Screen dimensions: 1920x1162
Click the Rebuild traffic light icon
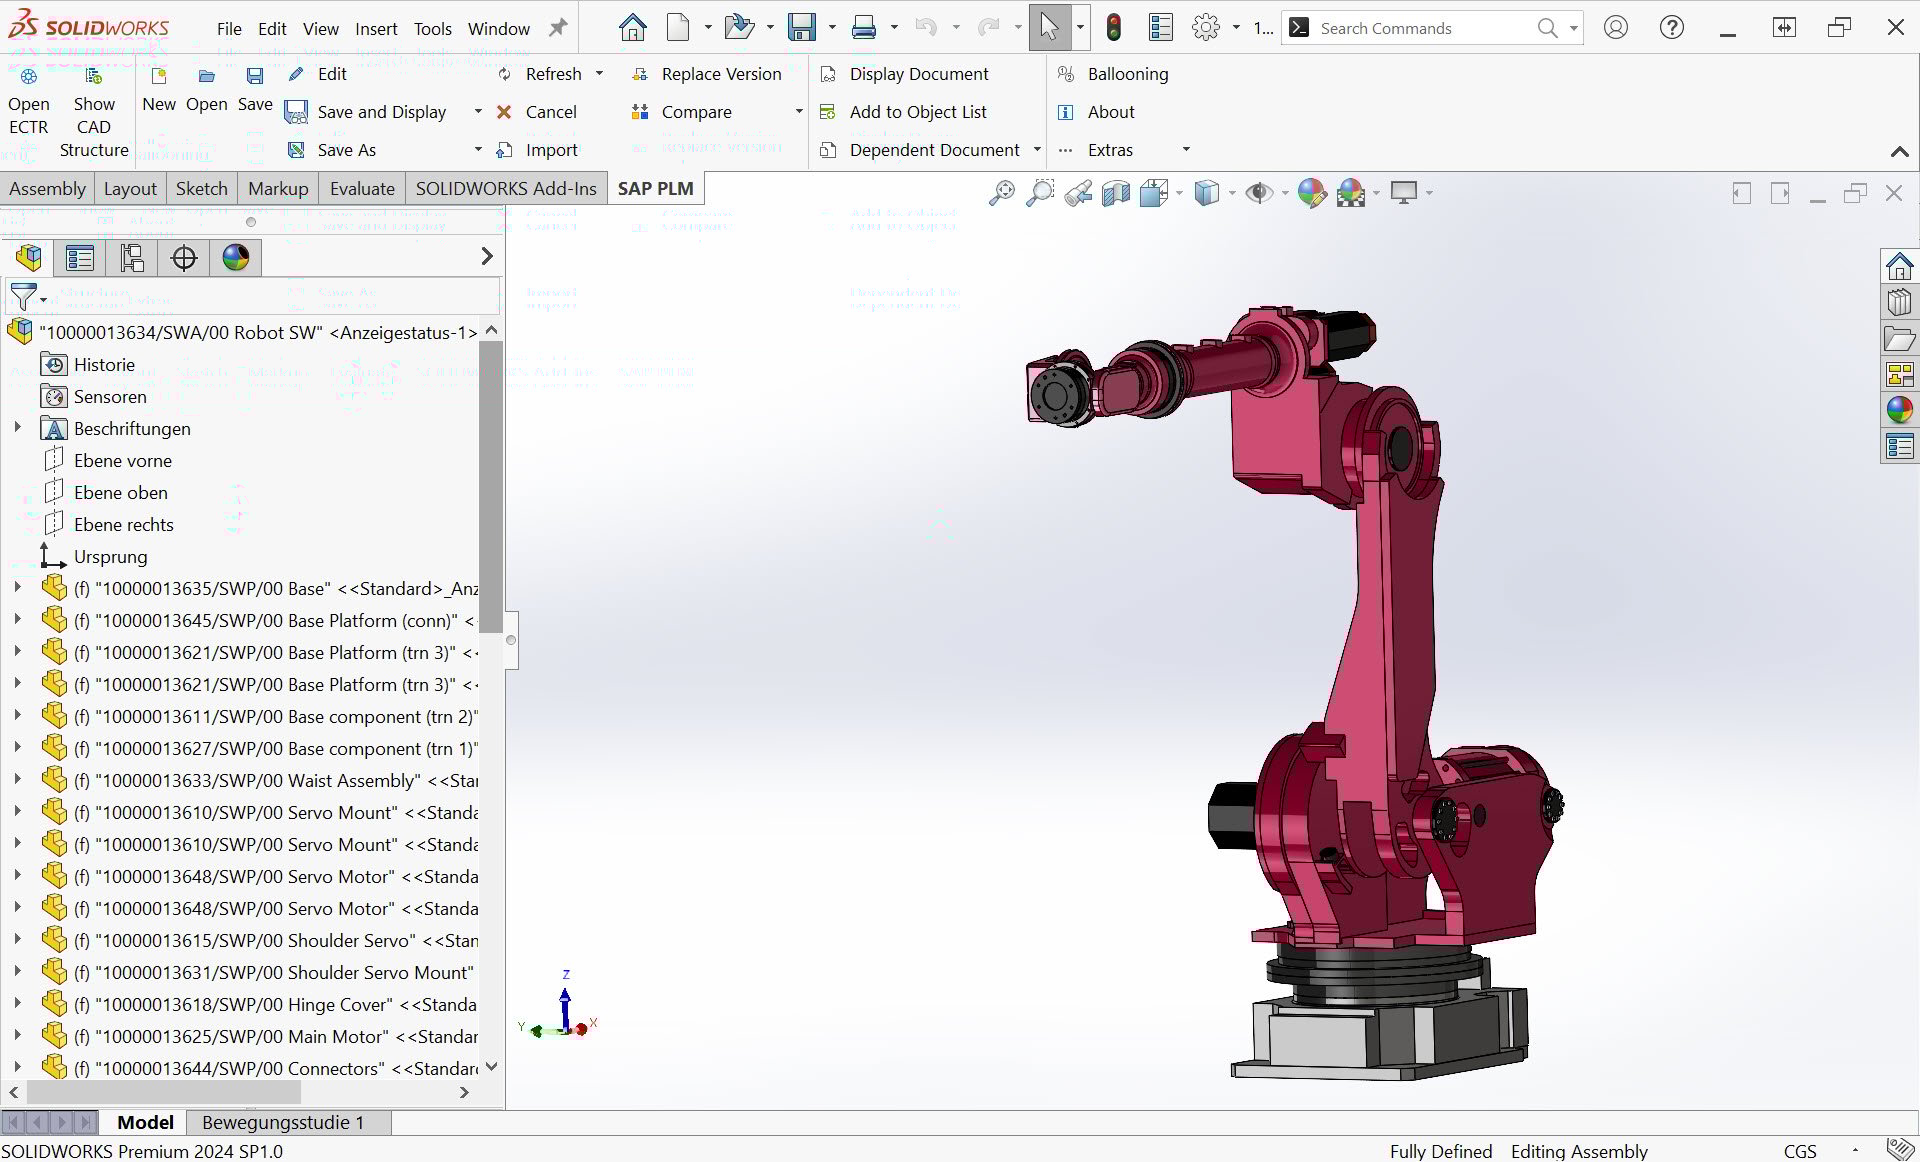1114,28
